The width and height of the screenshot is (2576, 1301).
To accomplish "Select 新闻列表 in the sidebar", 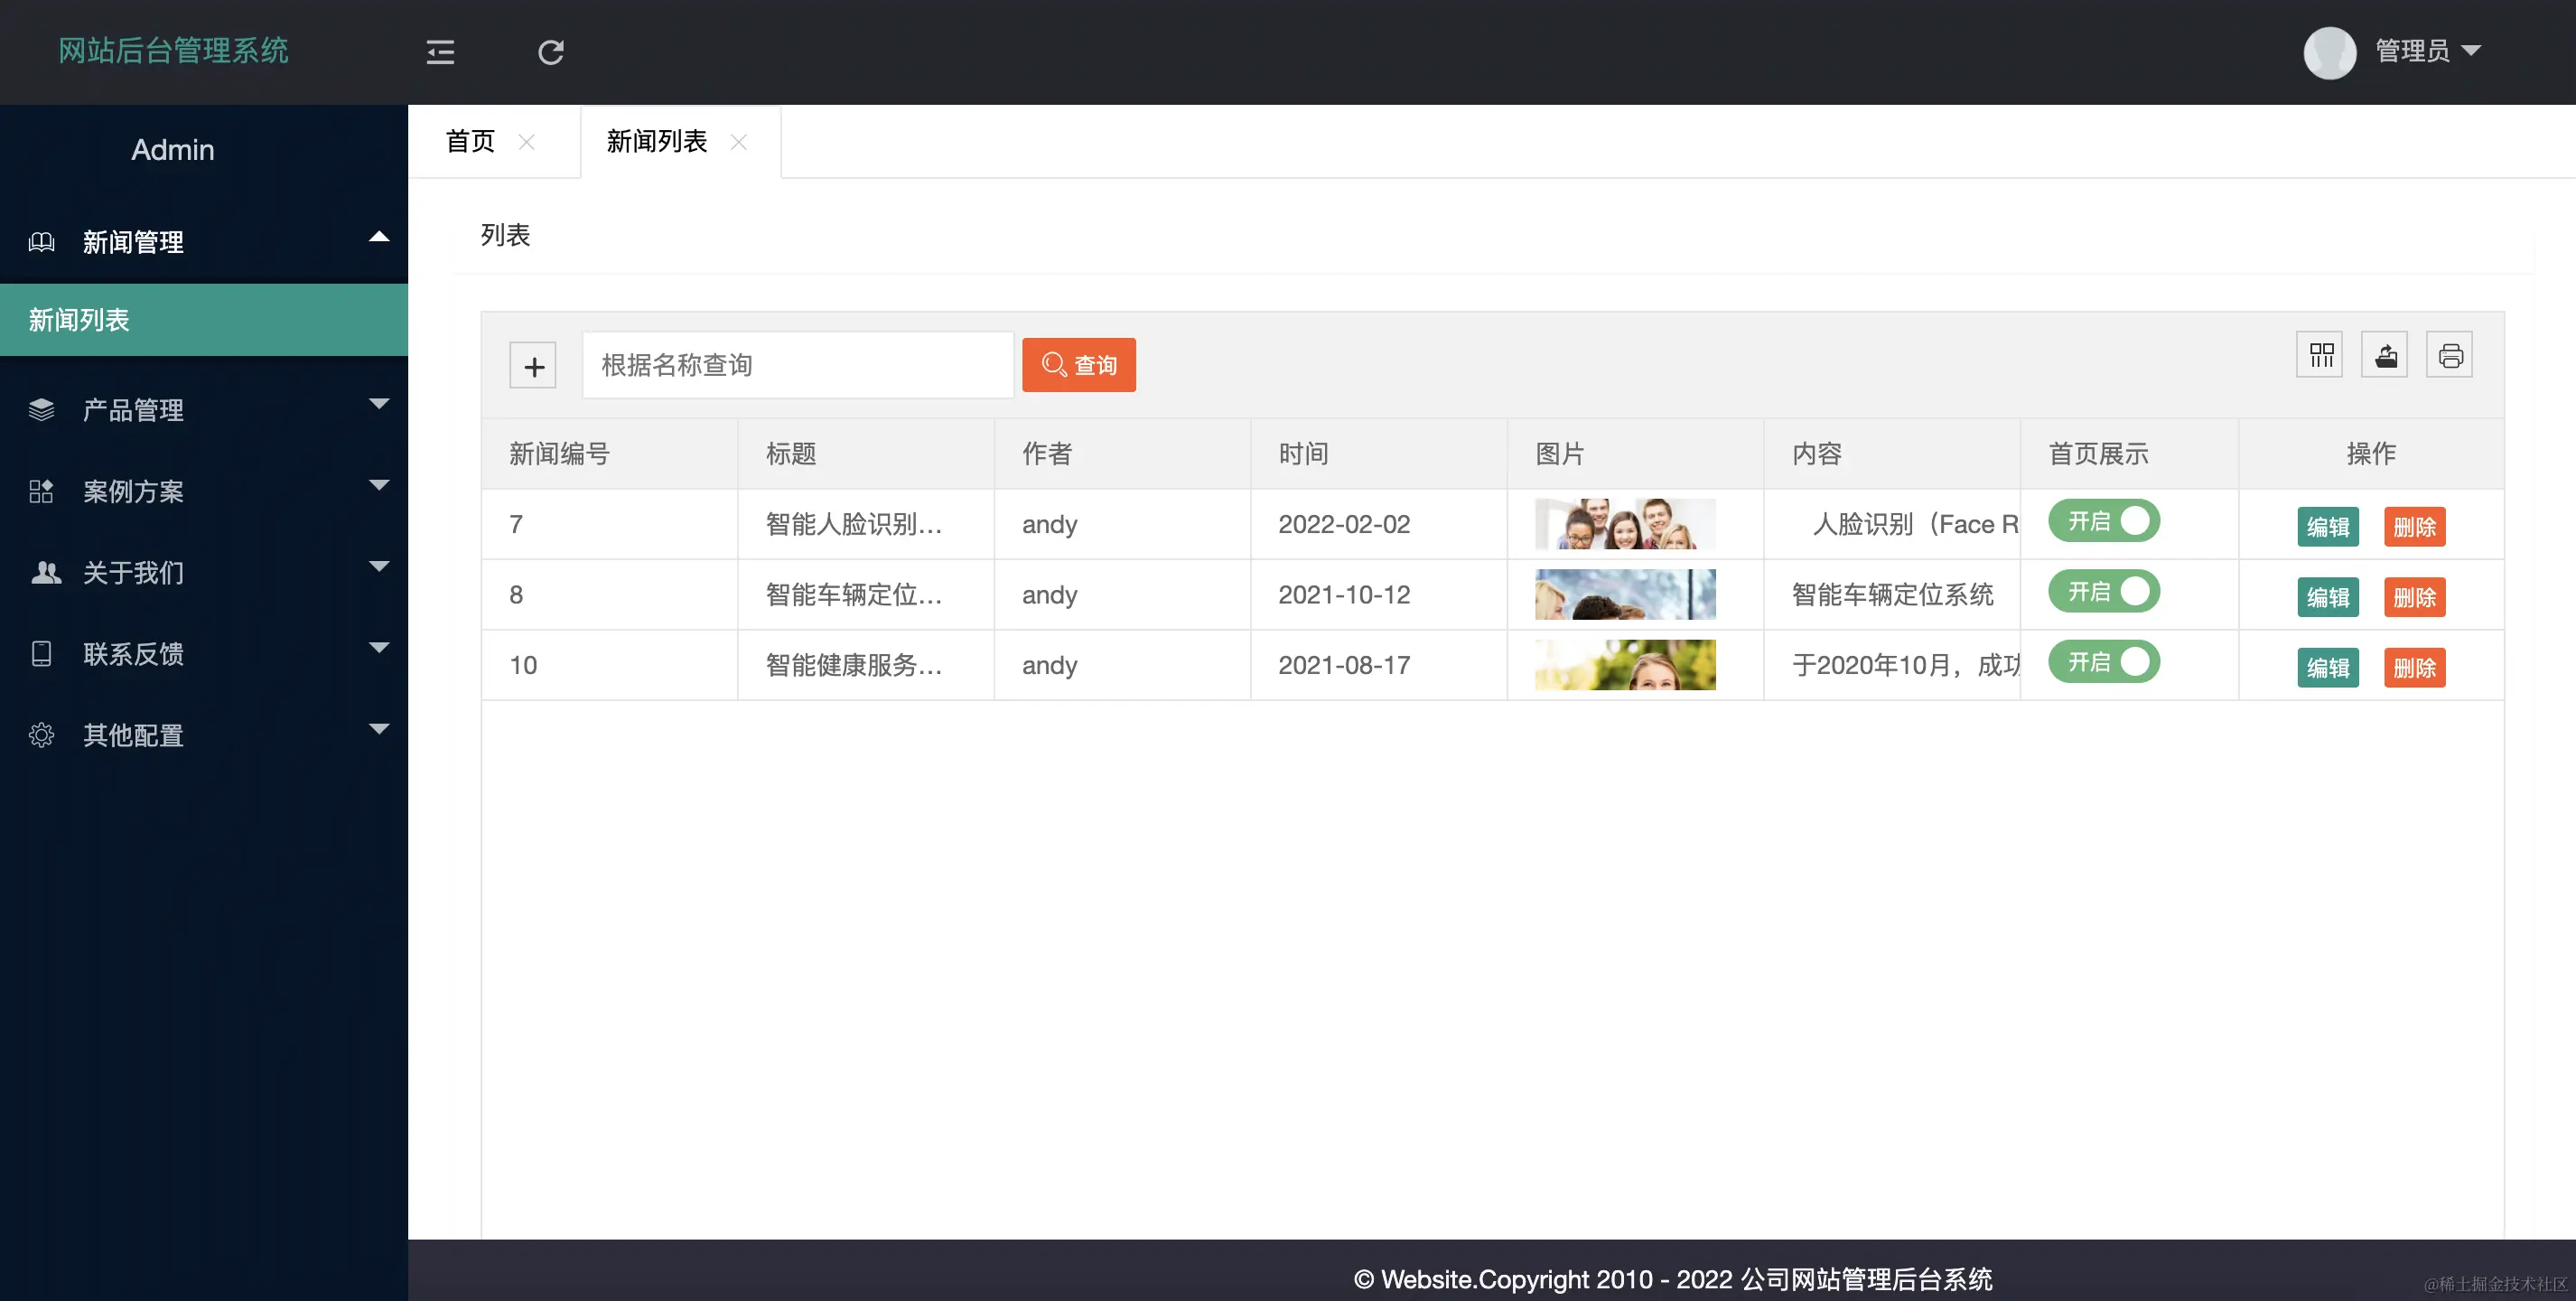I will pyautogui.click(x=78, y=319).
